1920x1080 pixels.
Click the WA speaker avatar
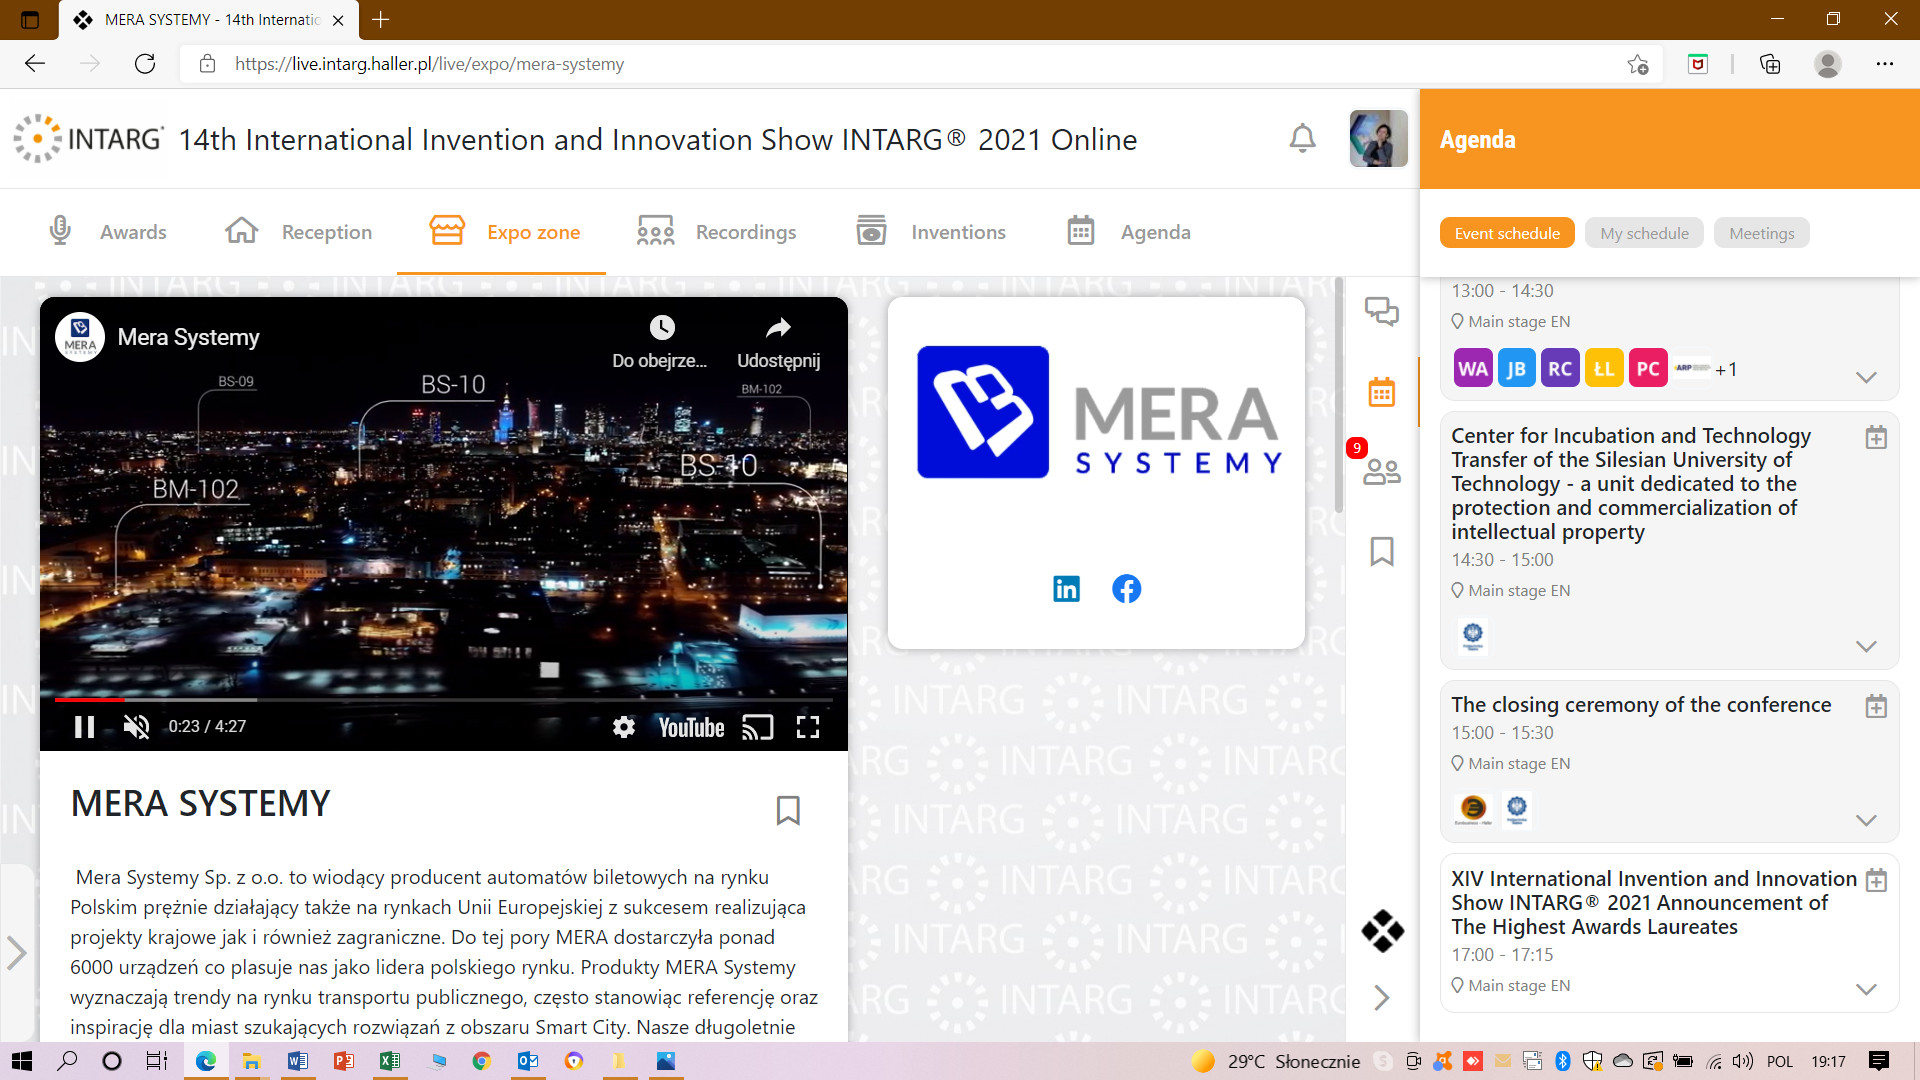[1472, 368]
